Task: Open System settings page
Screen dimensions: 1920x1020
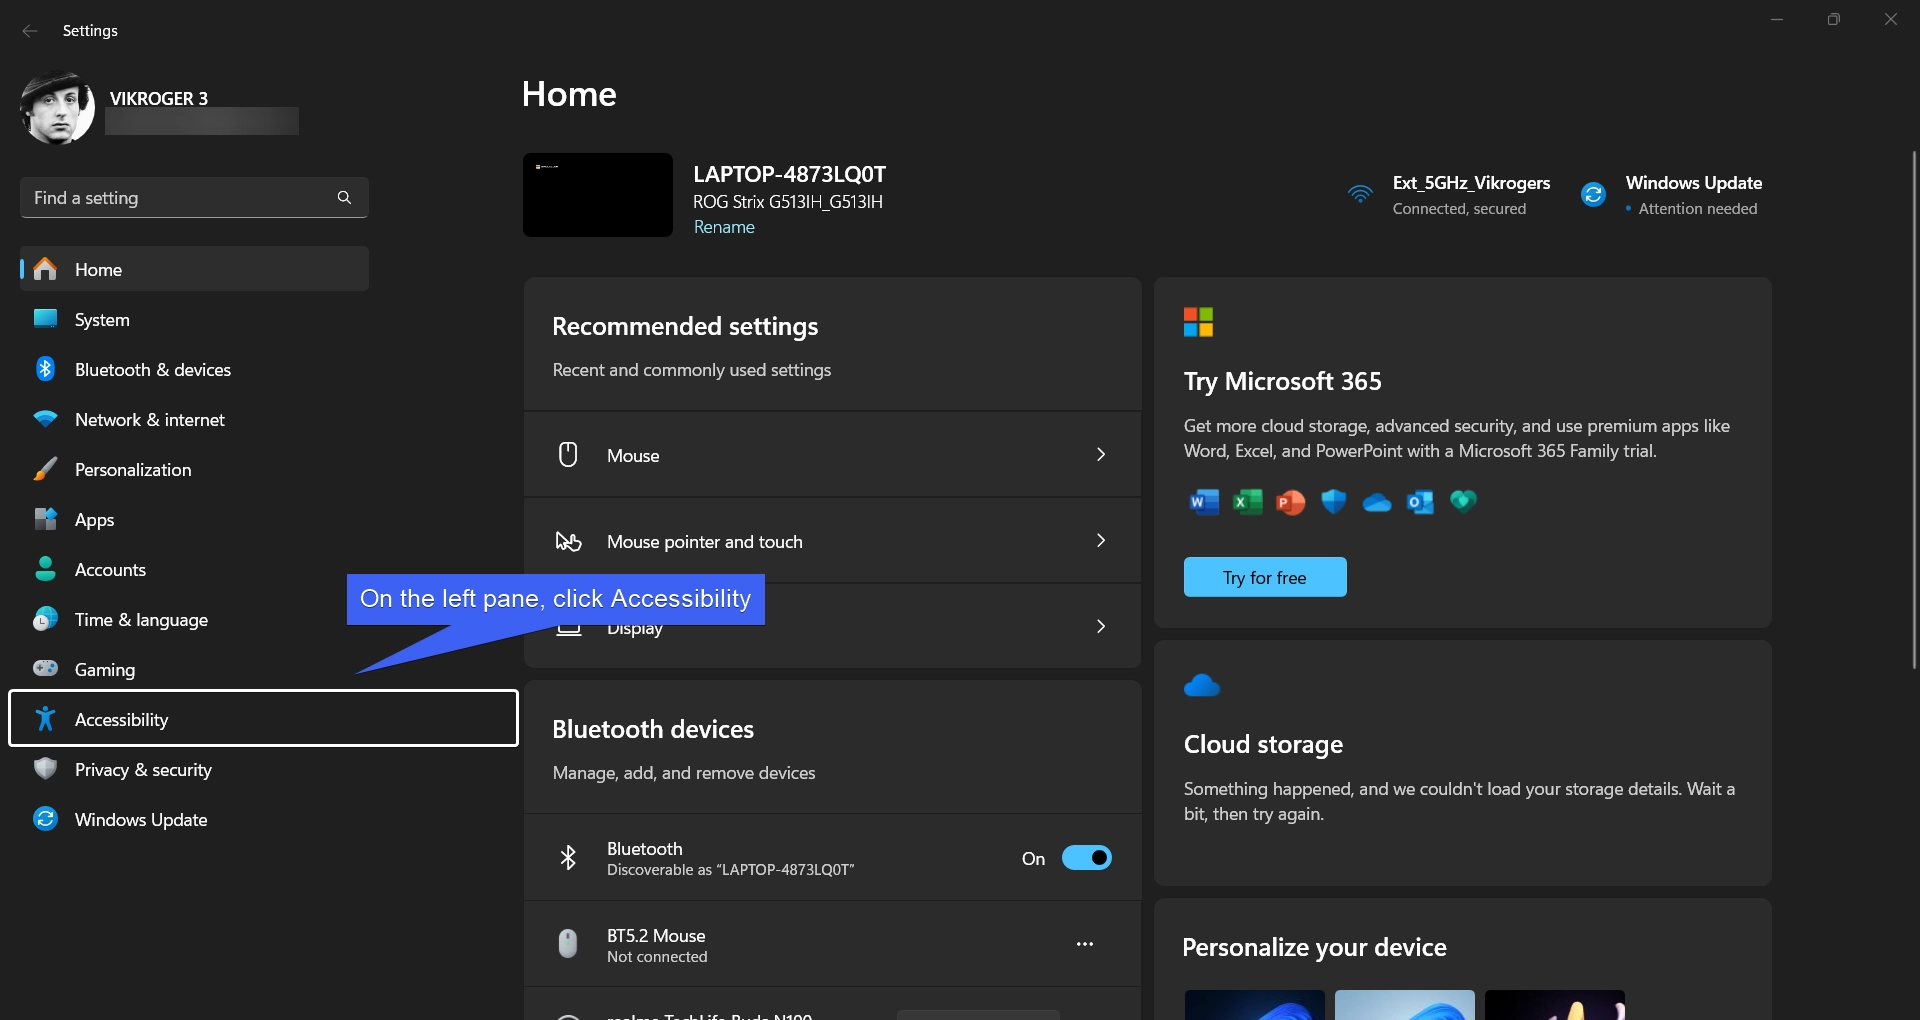Action: [x=194, y=319]
